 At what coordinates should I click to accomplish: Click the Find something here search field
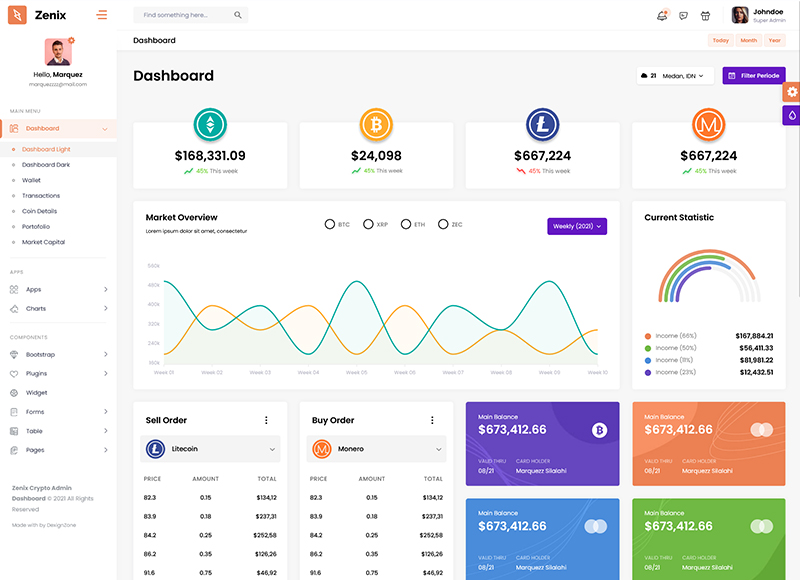click(185, 15)
